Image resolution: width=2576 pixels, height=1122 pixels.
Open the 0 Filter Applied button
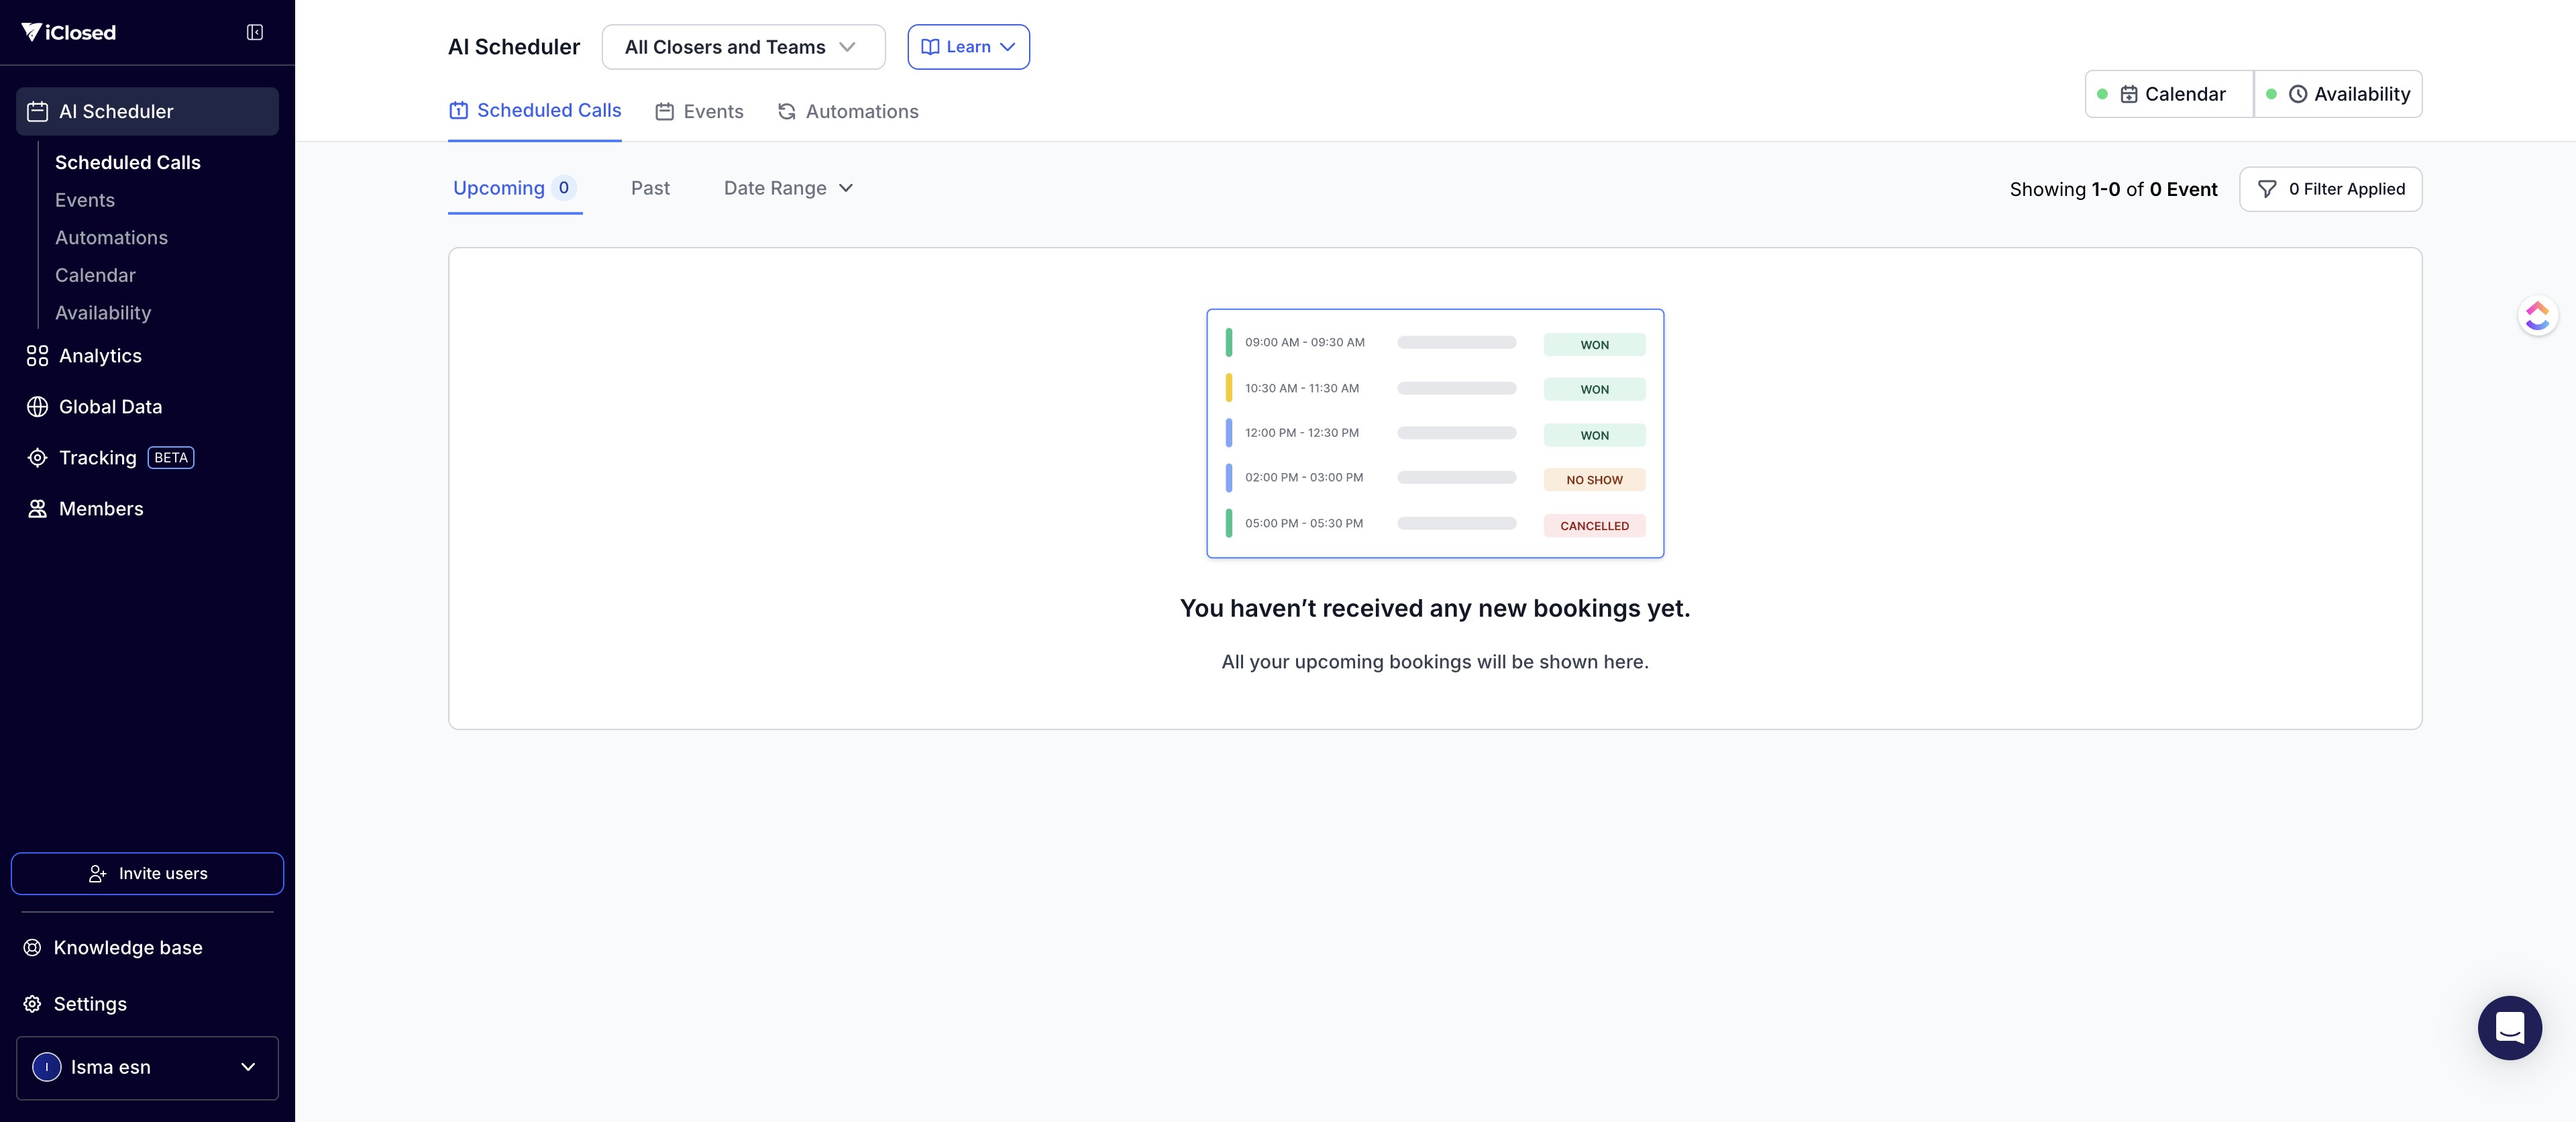click(2330, 189)
